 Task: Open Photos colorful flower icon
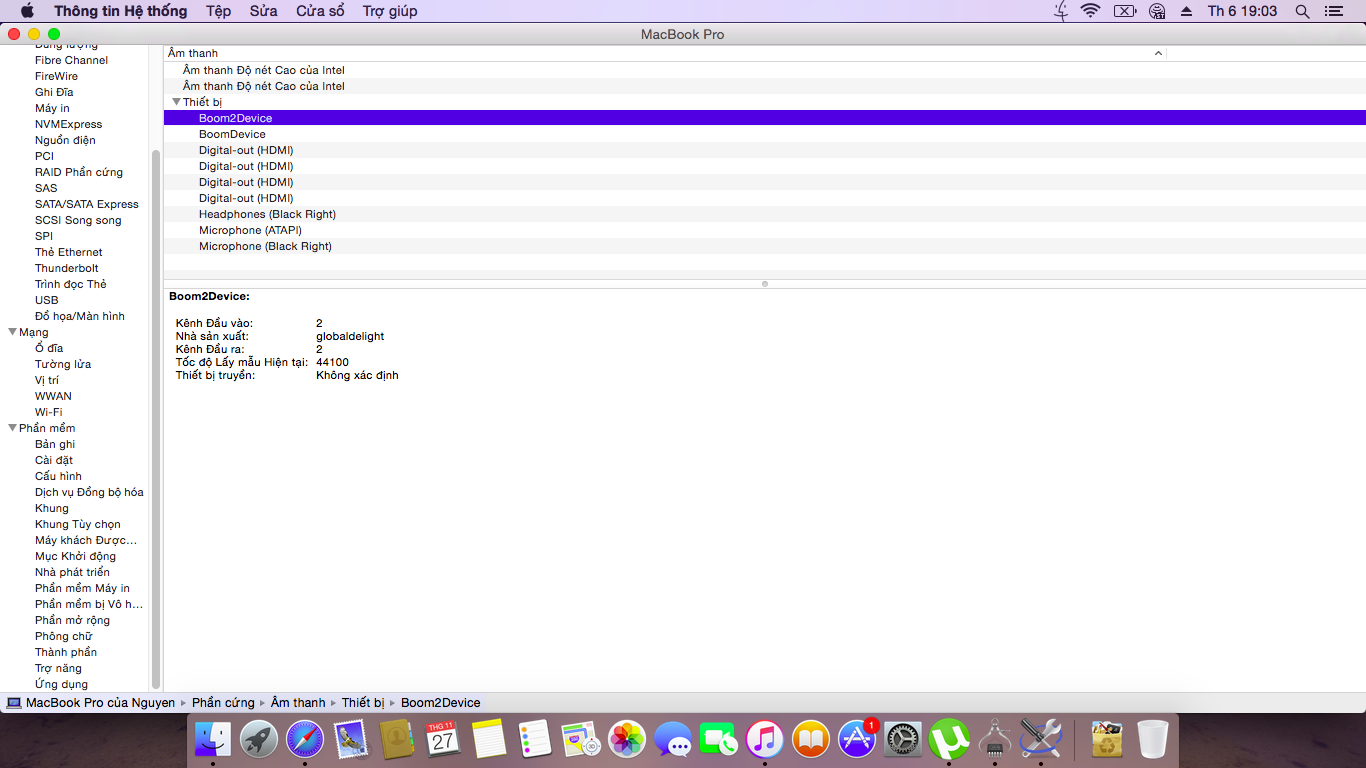(627, 739)
